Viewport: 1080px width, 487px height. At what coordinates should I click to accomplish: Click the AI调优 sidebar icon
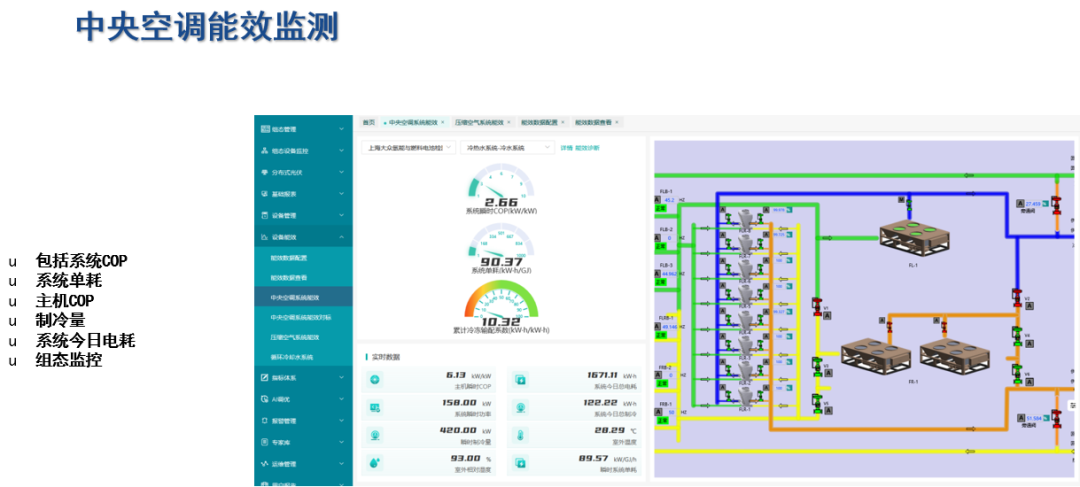265,399
